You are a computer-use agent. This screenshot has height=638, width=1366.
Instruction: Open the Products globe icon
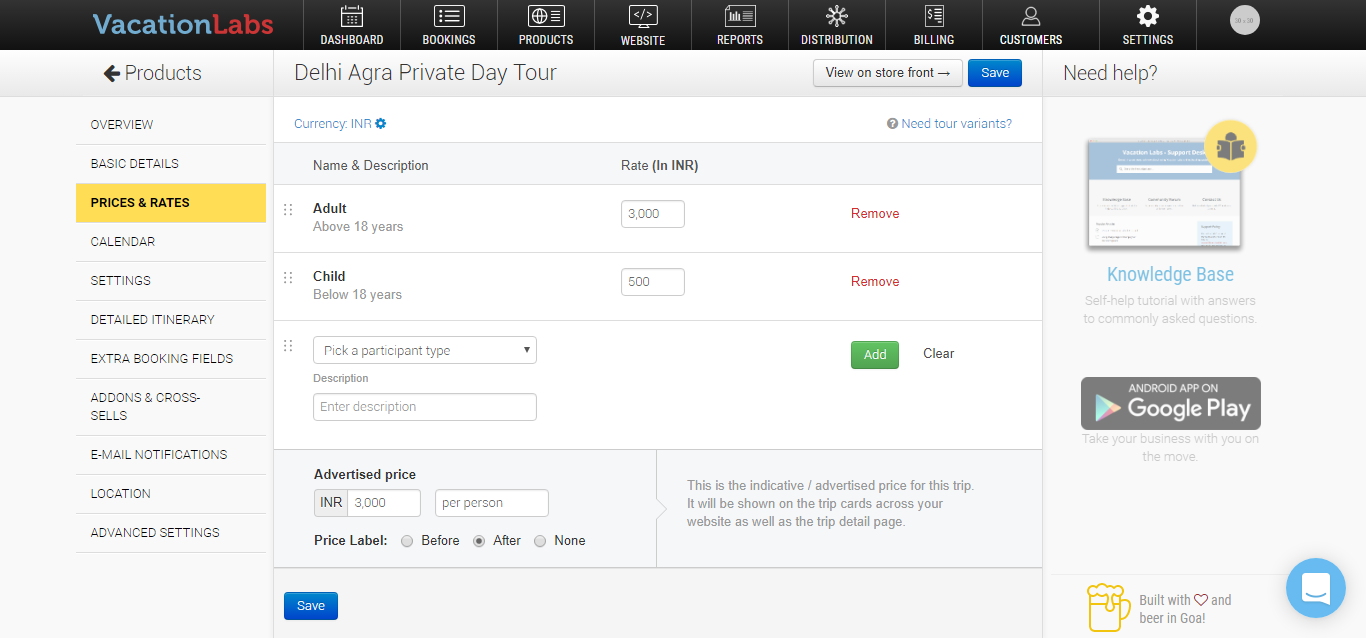click(x=546, y=16)
